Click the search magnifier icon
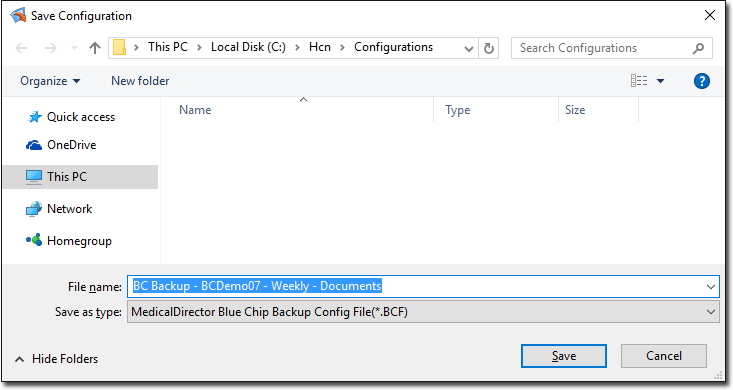Viewport: 733px width, 390px height. coord(698,48)
